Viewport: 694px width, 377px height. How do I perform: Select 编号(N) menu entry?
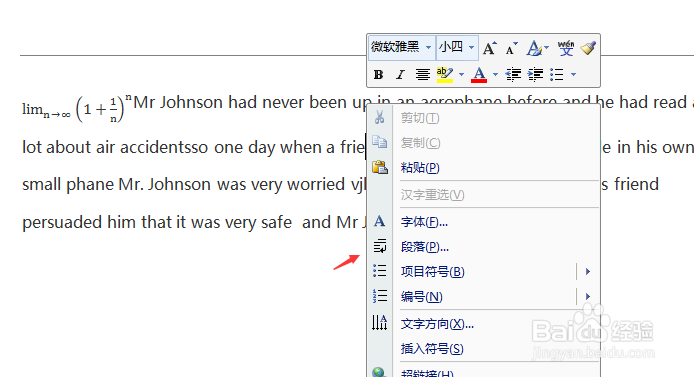(x=484, y=296)
